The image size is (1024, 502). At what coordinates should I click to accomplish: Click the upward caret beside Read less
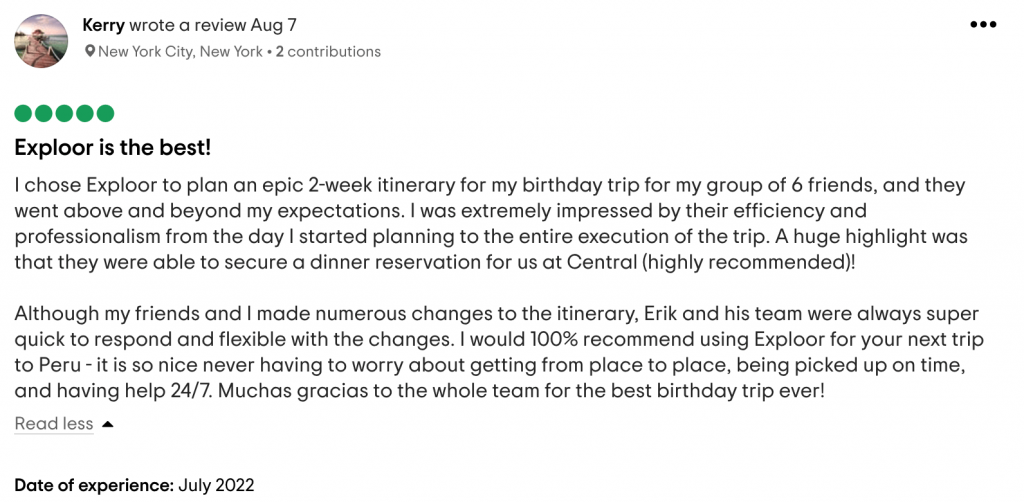click(x=108, y=424)
